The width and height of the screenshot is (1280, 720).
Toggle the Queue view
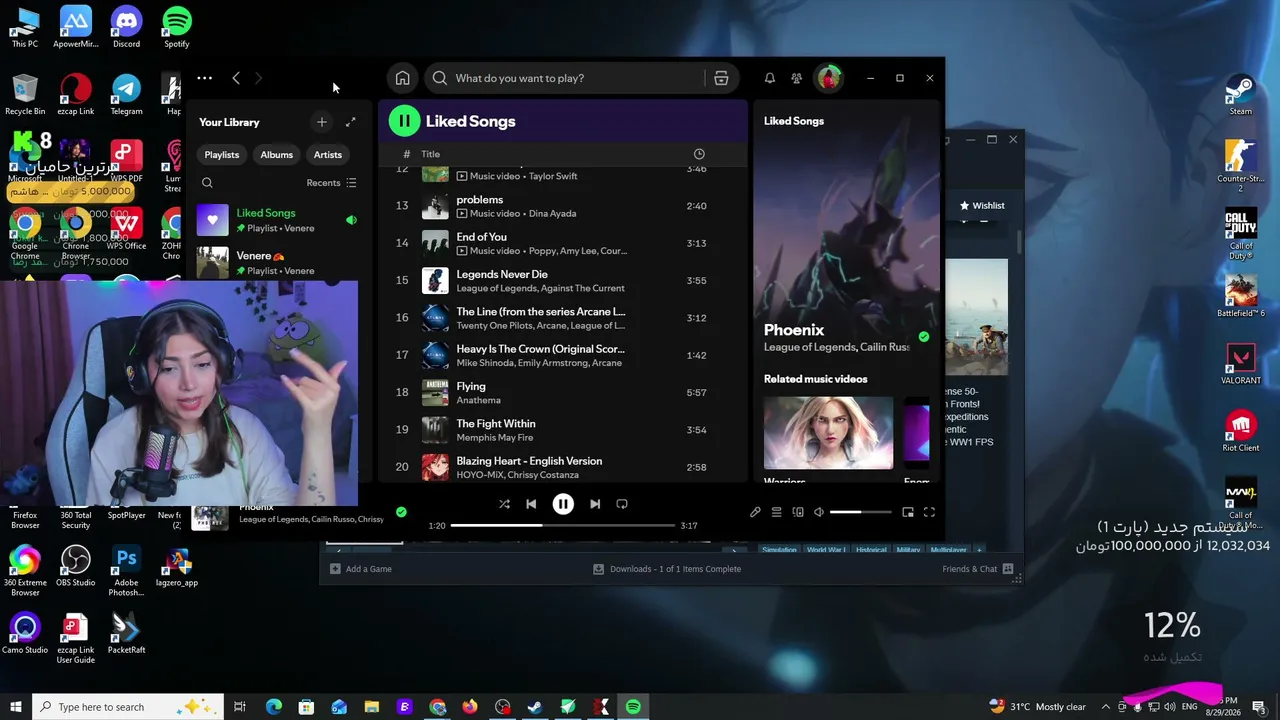point(776,512)
